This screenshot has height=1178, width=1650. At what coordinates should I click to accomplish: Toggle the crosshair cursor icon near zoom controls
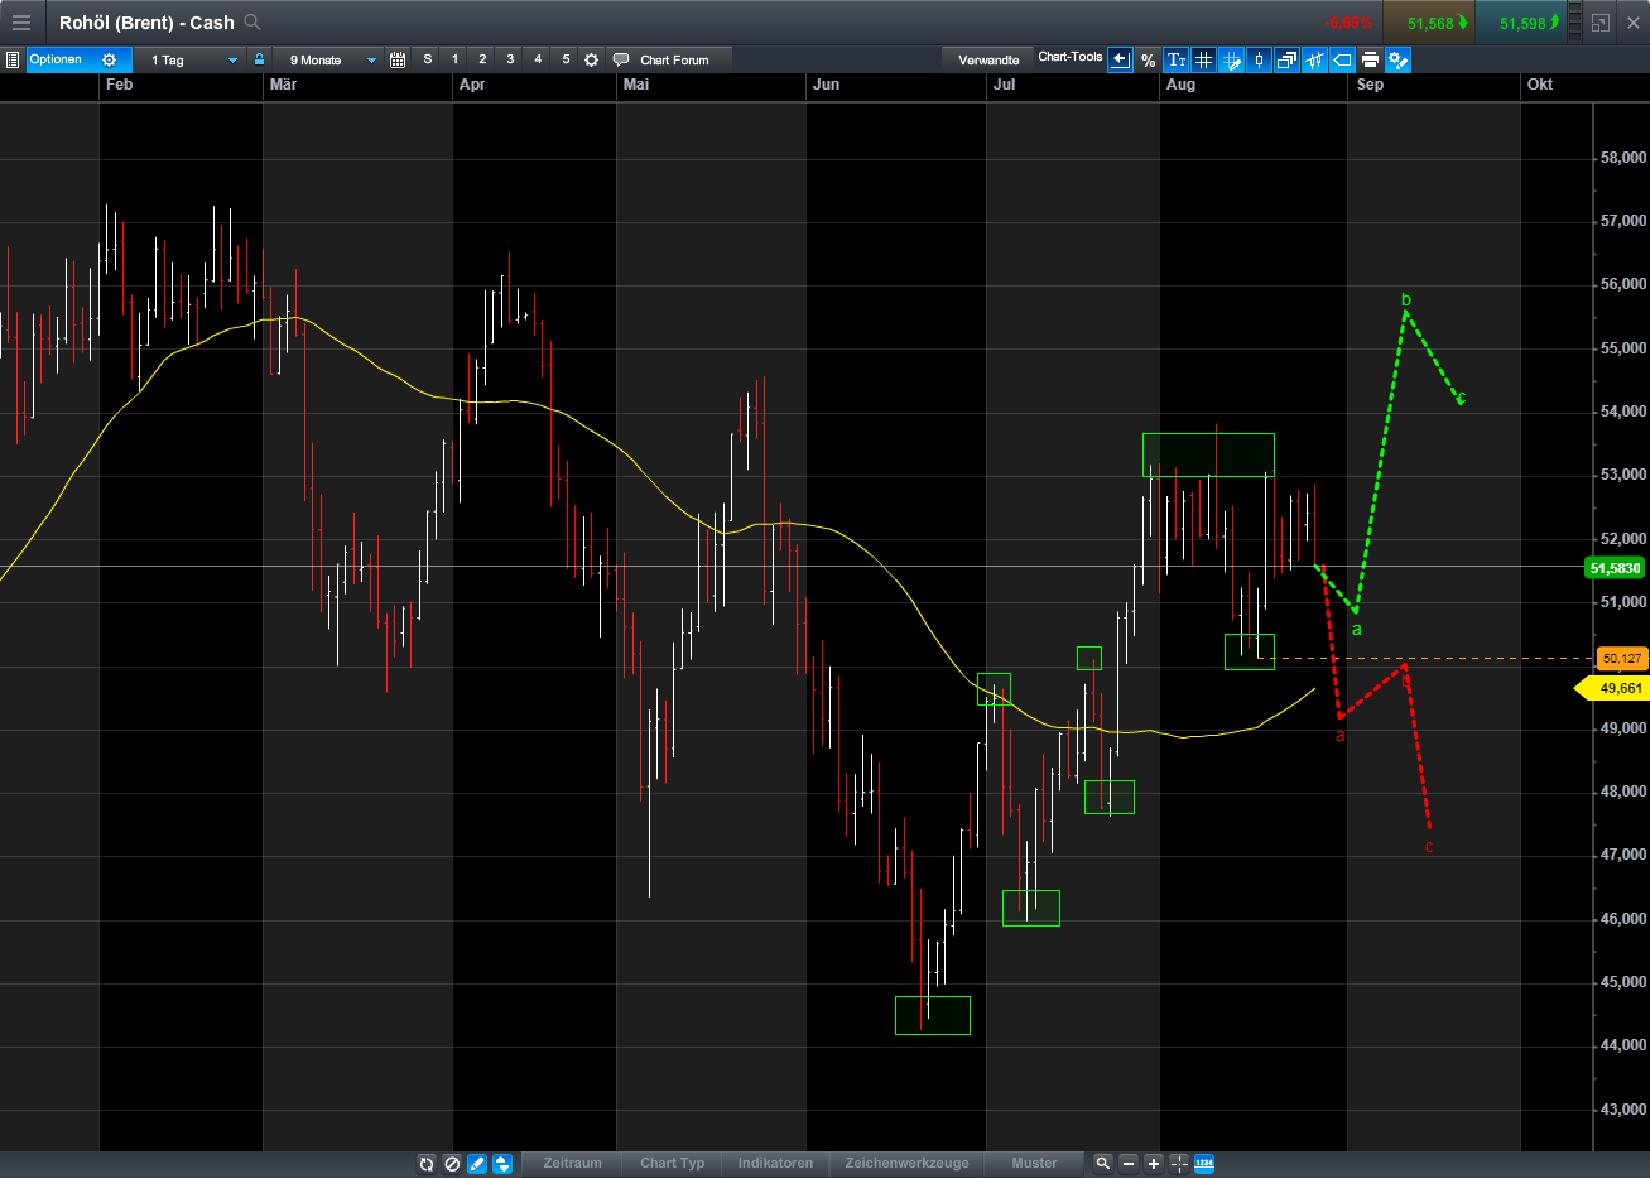click(x=1178, y=1163)
